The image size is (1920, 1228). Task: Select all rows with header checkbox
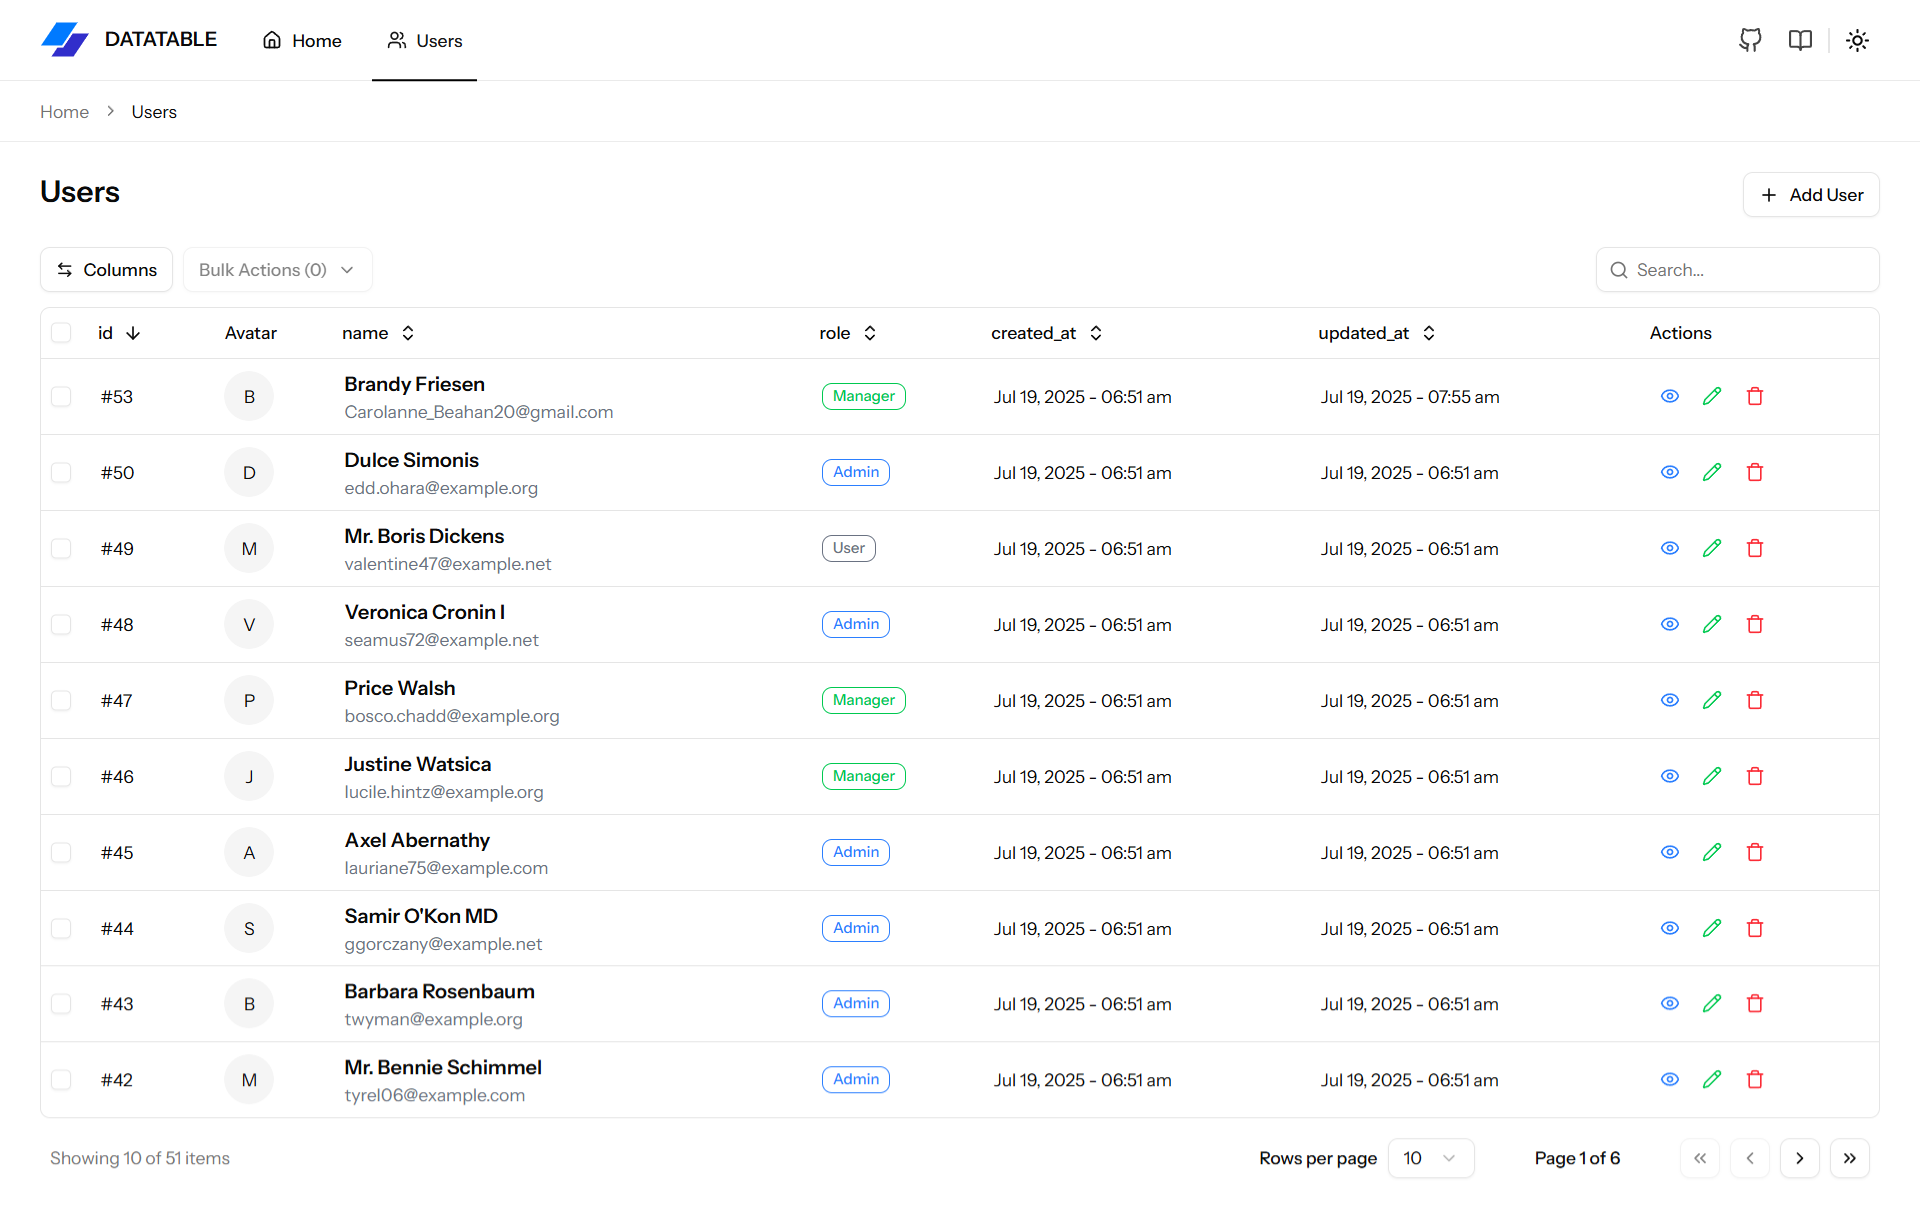pyautogui.click(x=61, y=333)
